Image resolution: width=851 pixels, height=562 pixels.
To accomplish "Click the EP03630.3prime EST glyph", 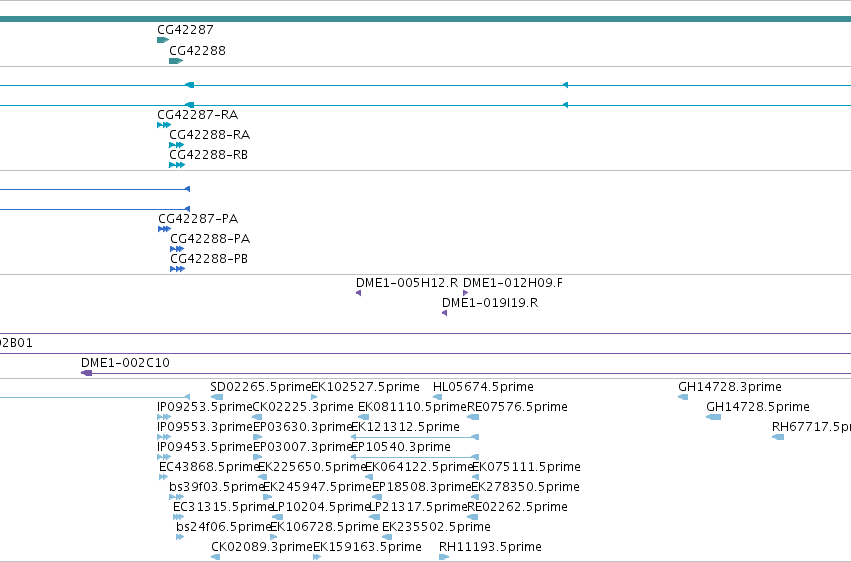I will tap(258, 438).
